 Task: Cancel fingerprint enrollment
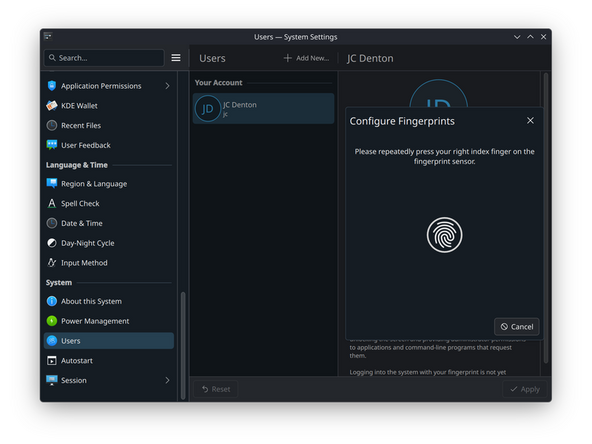click(516, 327)
